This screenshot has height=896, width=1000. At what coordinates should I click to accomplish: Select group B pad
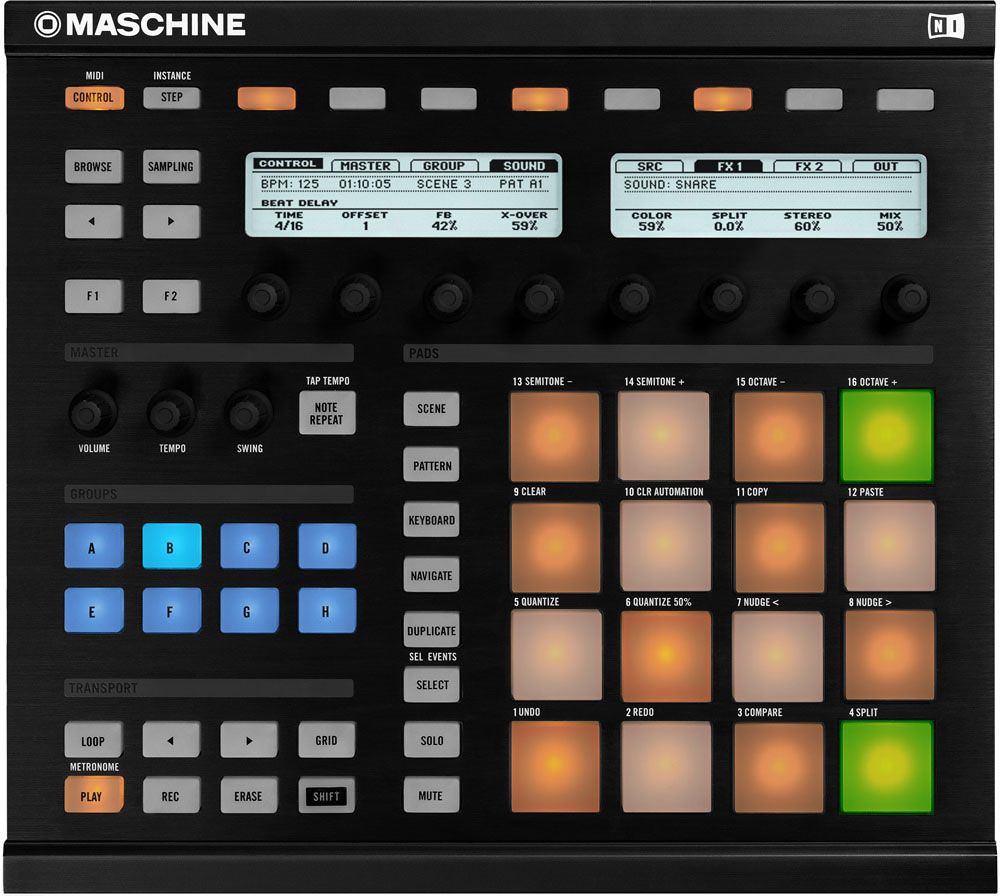click(171, 547)
